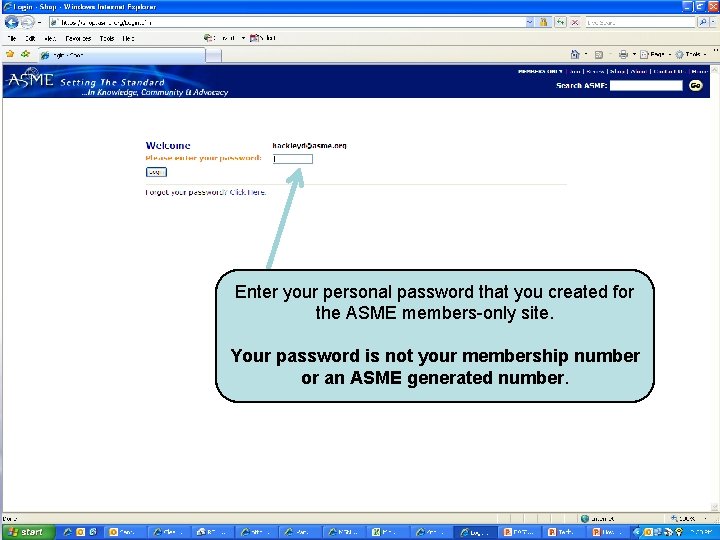
Task: Open the Edit menu
Action: (30, 39)
